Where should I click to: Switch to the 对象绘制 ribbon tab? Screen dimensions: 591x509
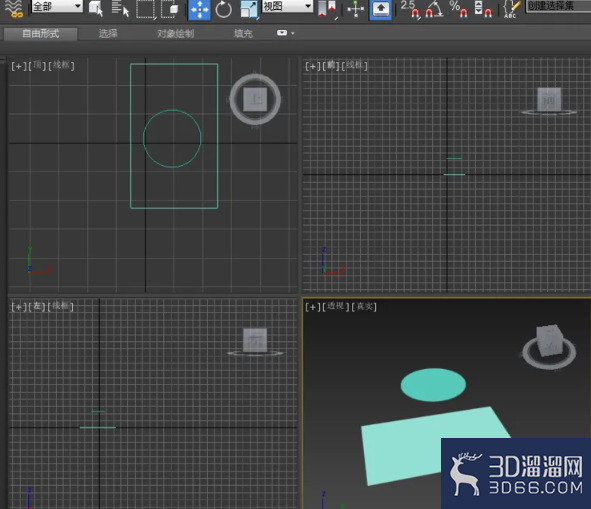[176, 34]
